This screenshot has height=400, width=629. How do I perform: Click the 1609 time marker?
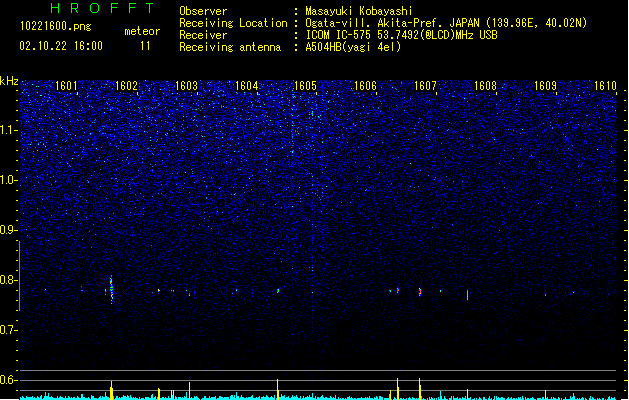pyautogui.click(x=546, y=86)
